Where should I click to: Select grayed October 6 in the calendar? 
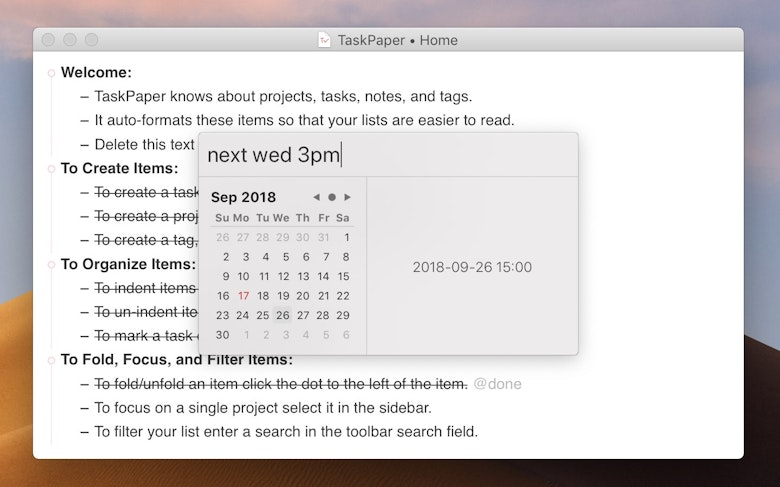(346, 335)
